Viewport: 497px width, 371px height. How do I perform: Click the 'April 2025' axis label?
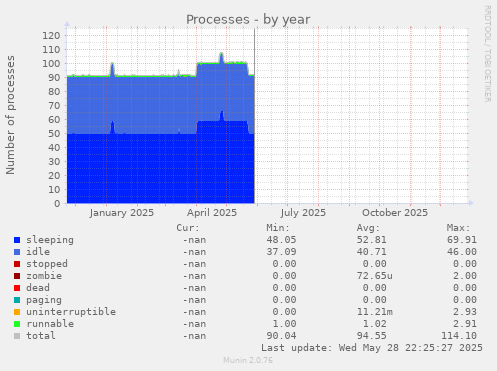point(212,213)
